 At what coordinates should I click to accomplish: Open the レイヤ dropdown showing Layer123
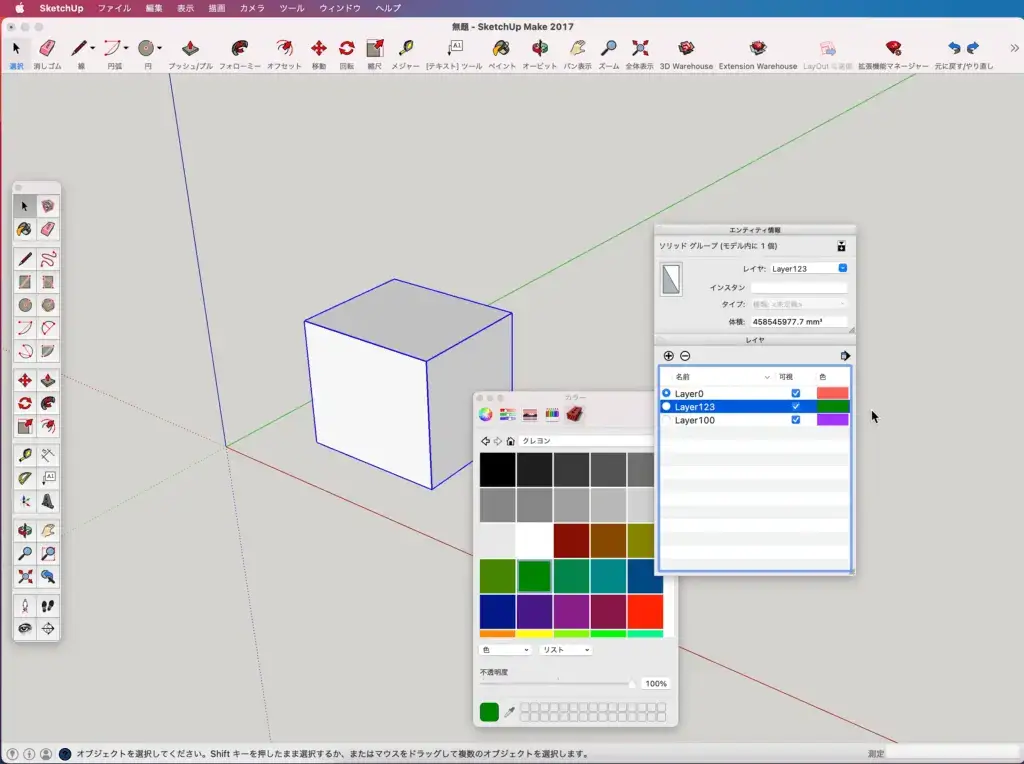808,268
